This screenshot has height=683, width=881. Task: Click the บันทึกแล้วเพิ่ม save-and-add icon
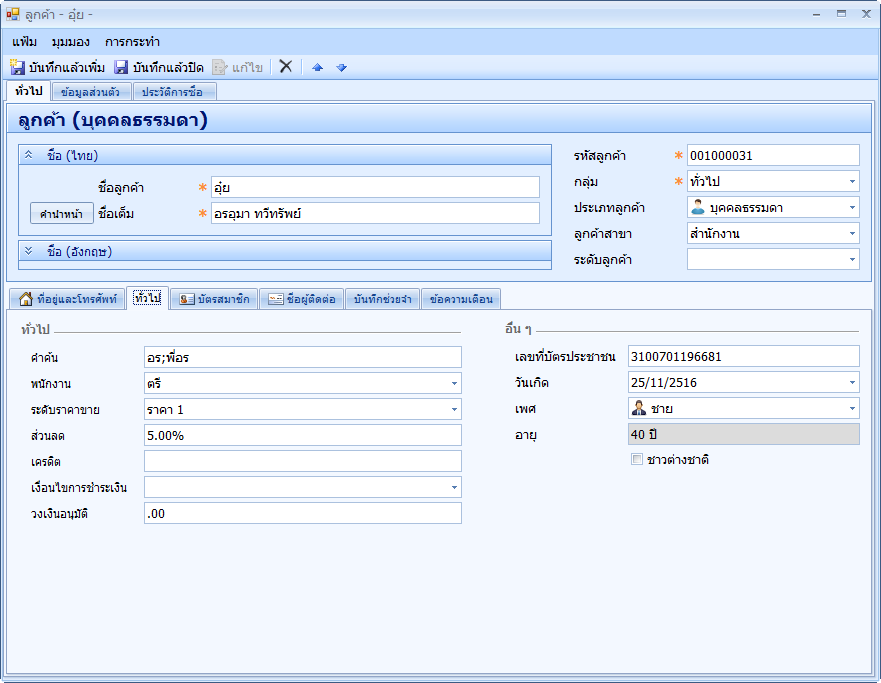(18, 67)
